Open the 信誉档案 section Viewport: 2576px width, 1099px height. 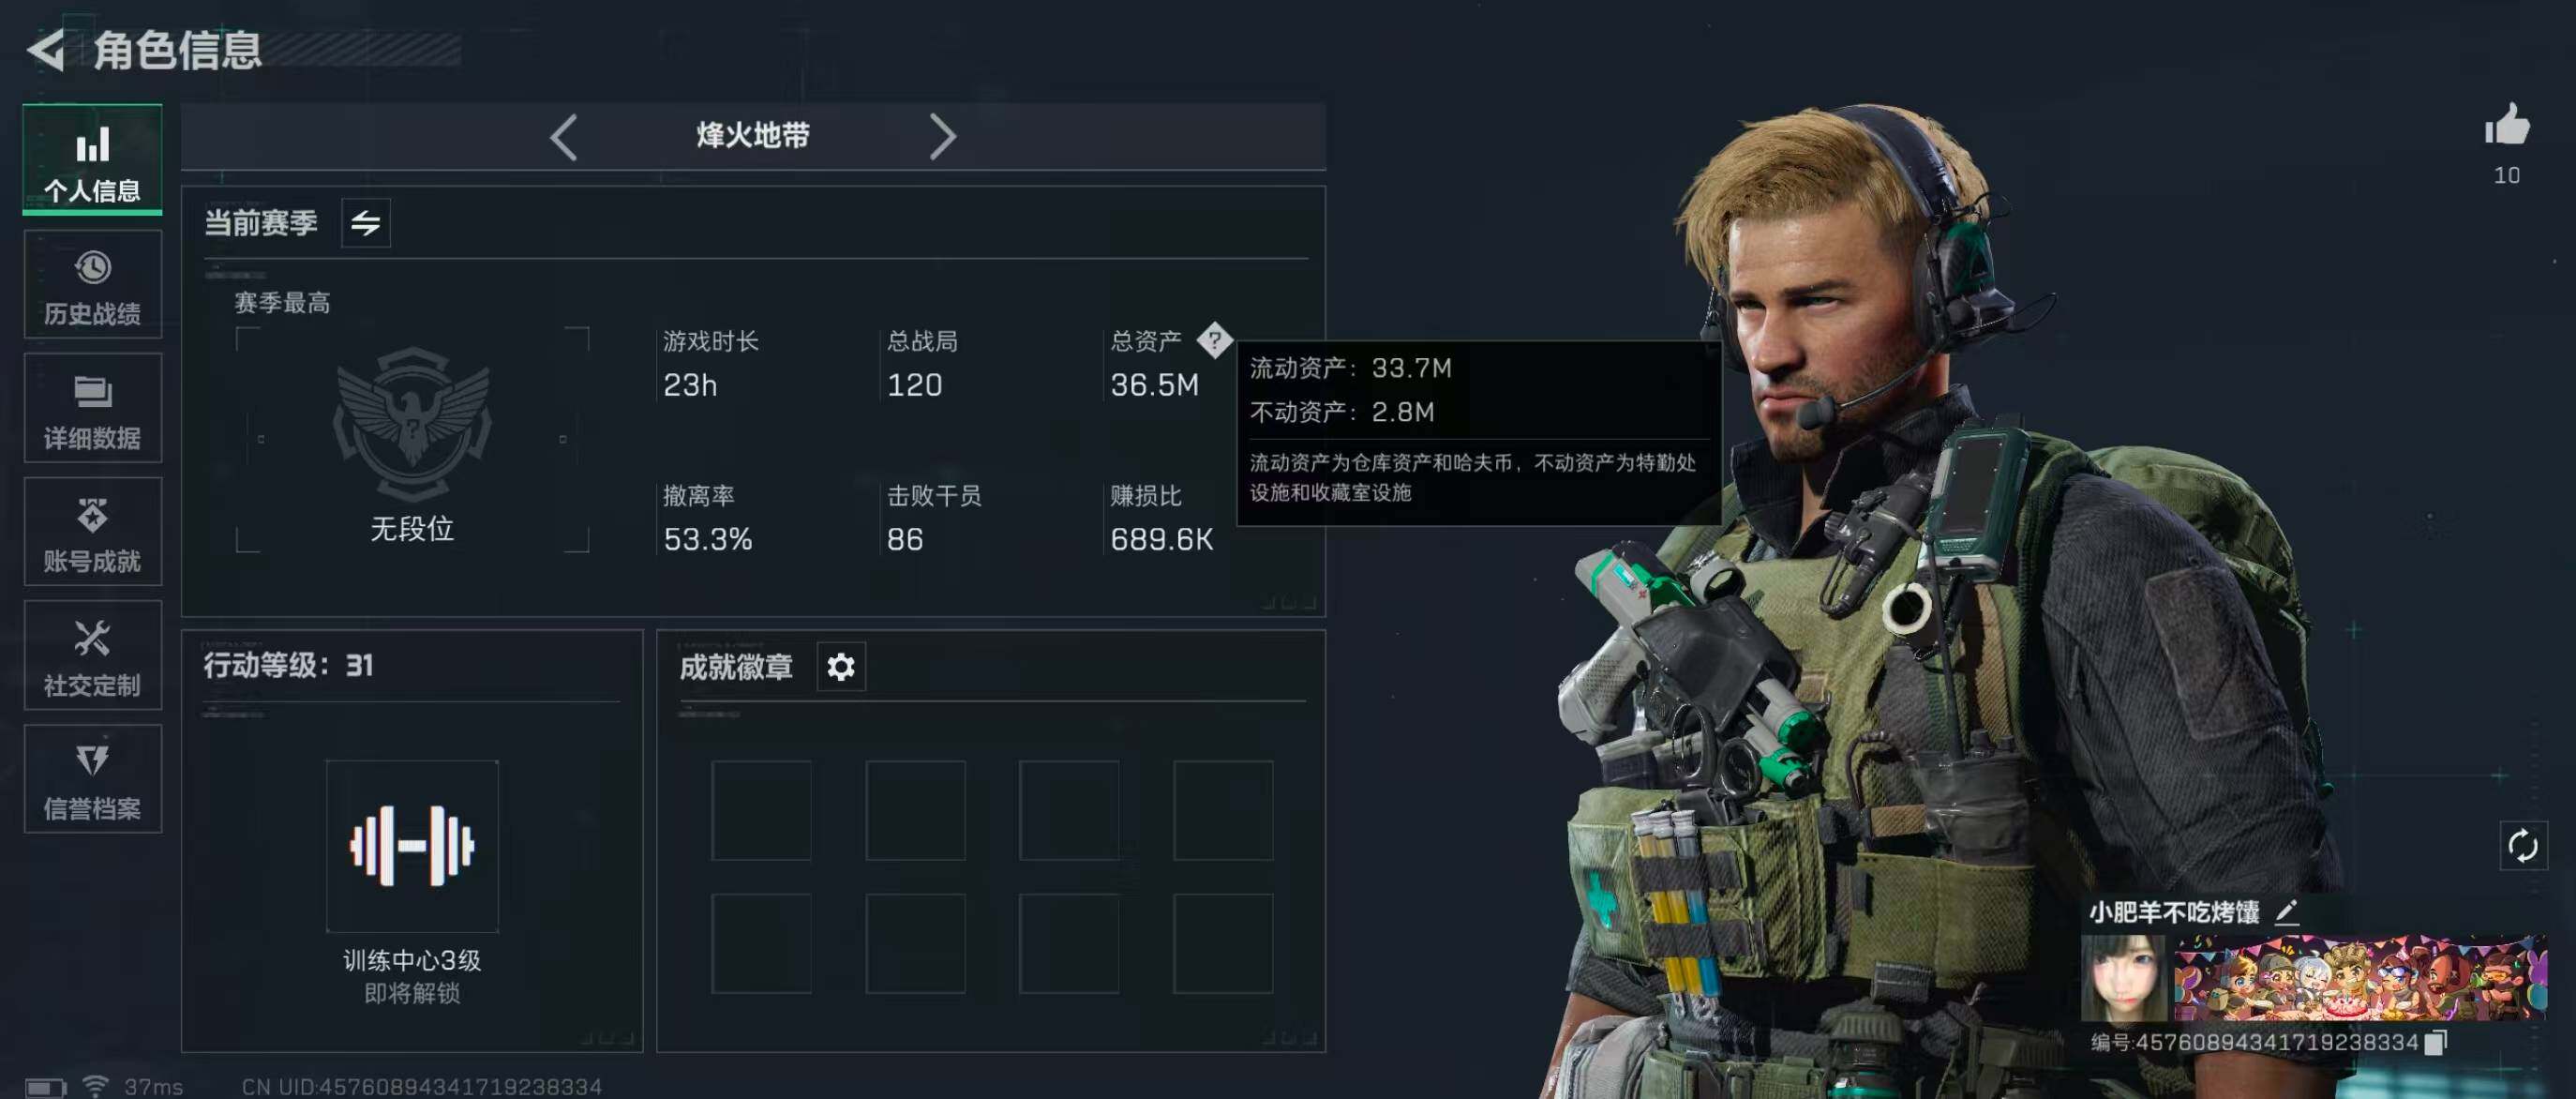coord(92,779)
